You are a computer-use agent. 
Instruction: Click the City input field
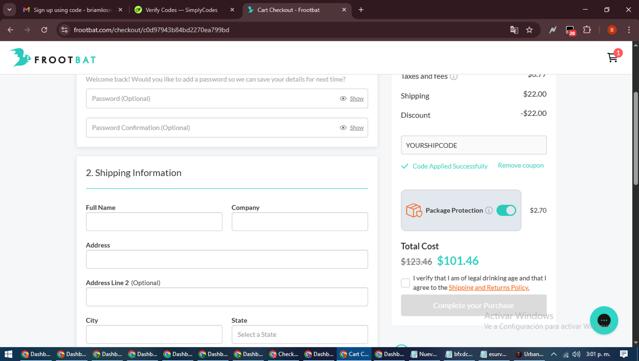pos(154,335)
